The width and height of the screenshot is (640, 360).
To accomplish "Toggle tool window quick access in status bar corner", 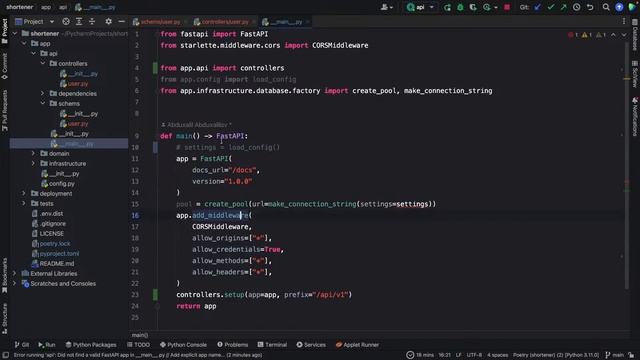I will point(5,355).
